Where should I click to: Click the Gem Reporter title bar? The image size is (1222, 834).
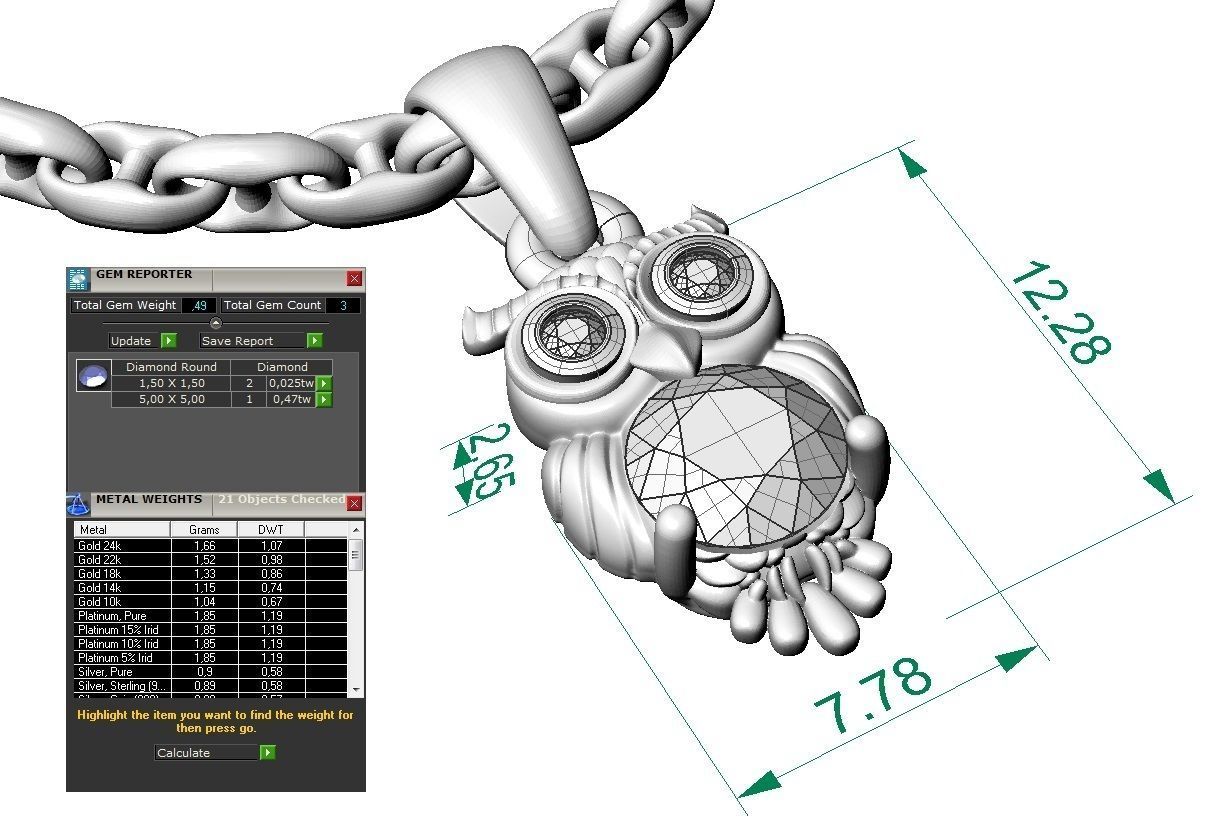pos(217,279)
